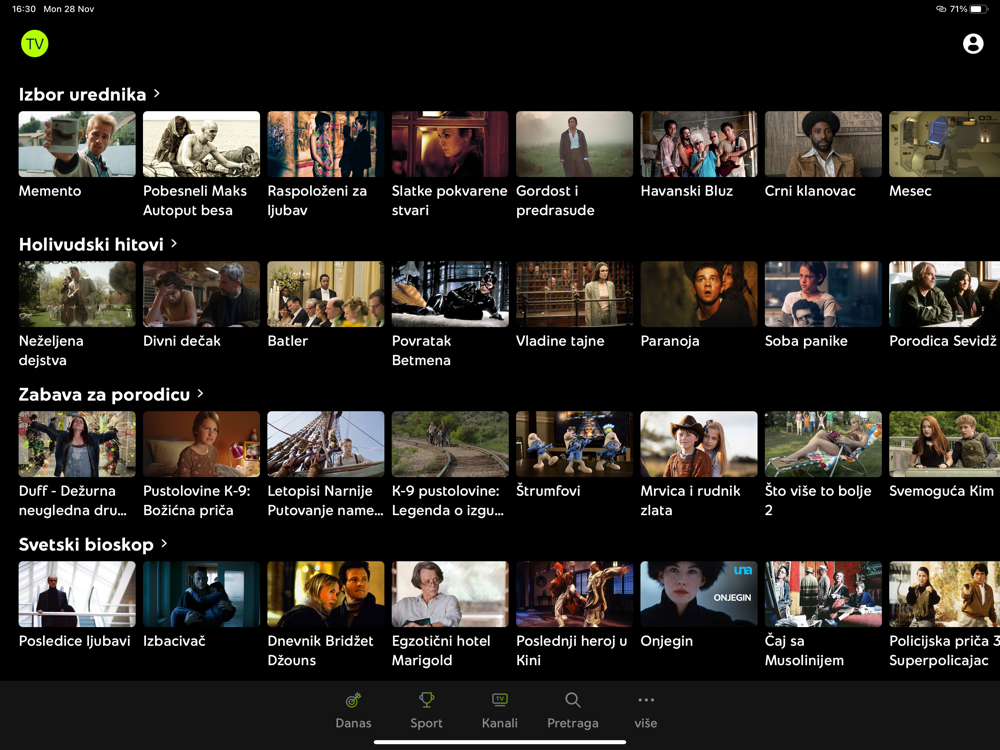Open Čaj sa Musolinijem thumbnail
1000x750 pixels.
[x=823, y=594]
